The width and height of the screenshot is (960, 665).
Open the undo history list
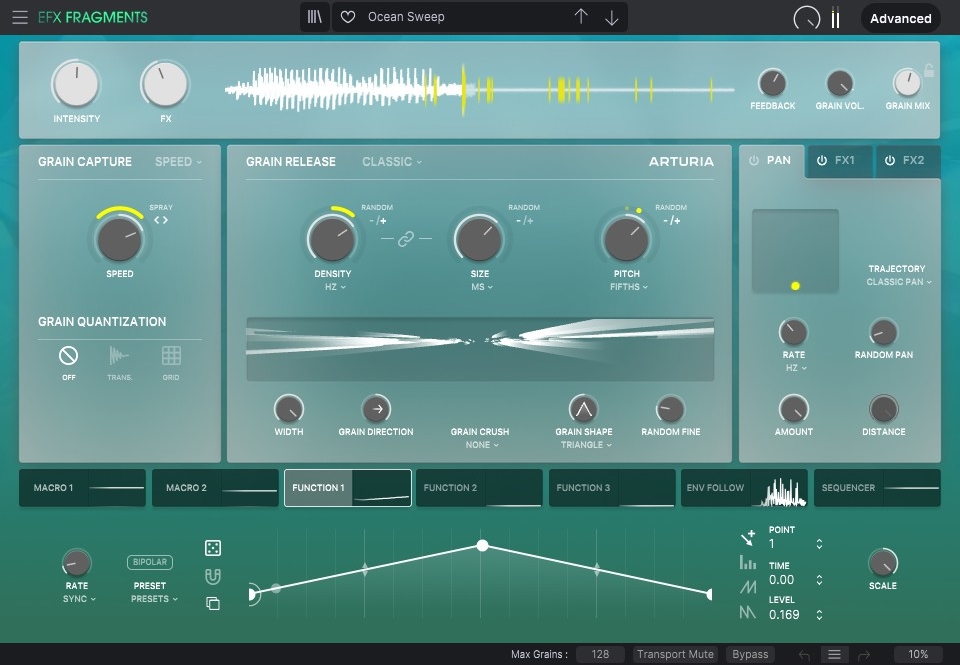[834, 655]
